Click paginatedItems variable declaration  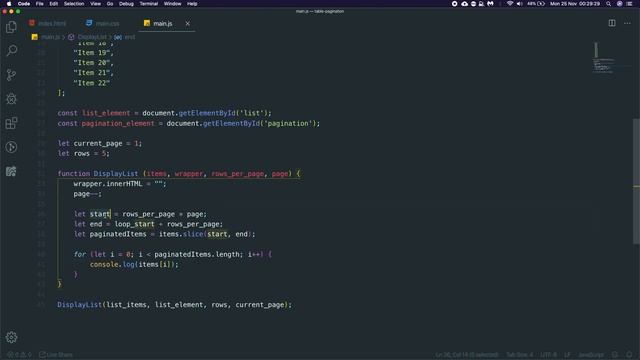tap(118, 234)
